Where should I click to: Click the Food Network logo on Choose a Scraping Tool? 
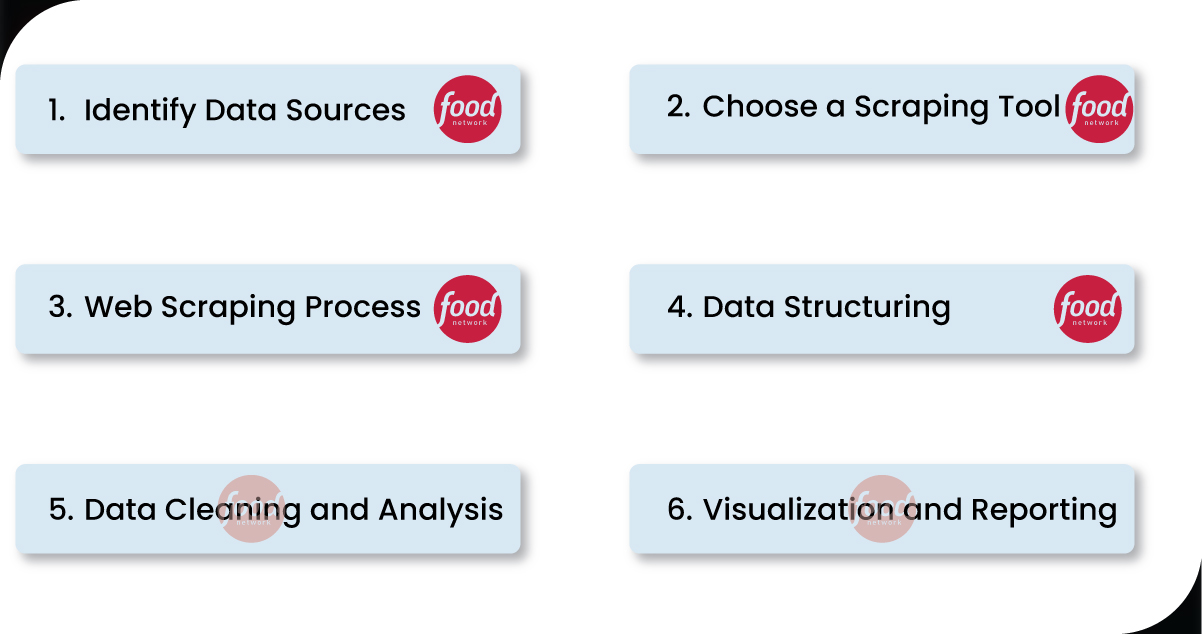(x=1099, y=108)
